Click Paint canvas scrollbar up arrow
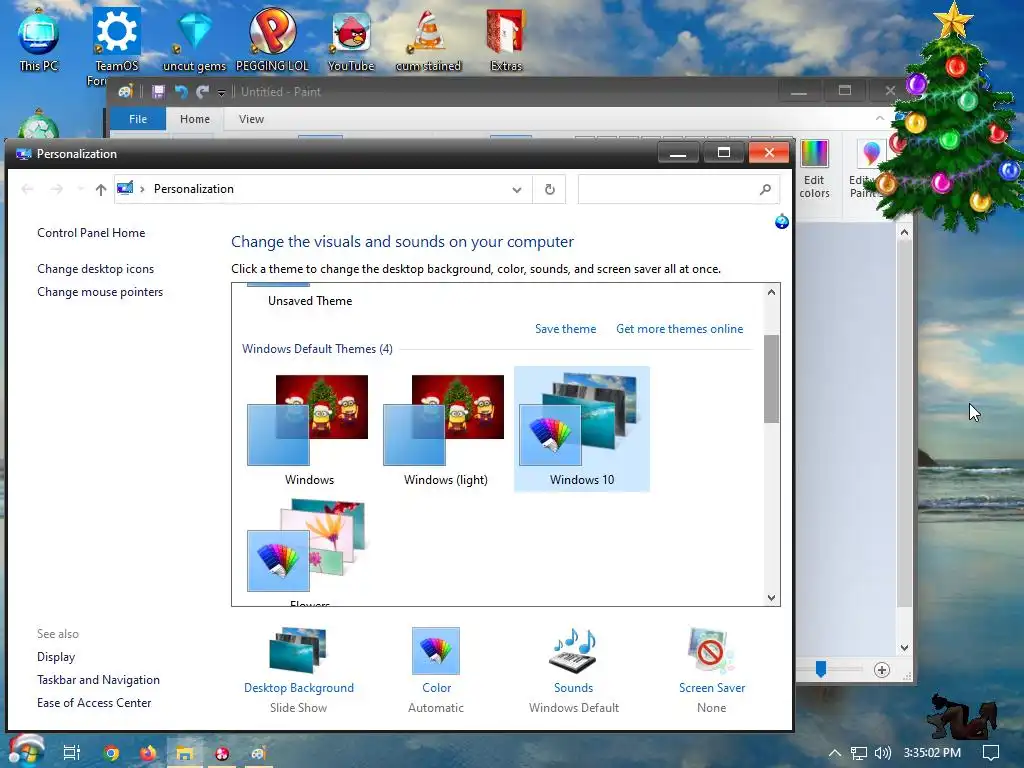The height and width of the screenshot is (768, 1024). [x=904, y=232]
